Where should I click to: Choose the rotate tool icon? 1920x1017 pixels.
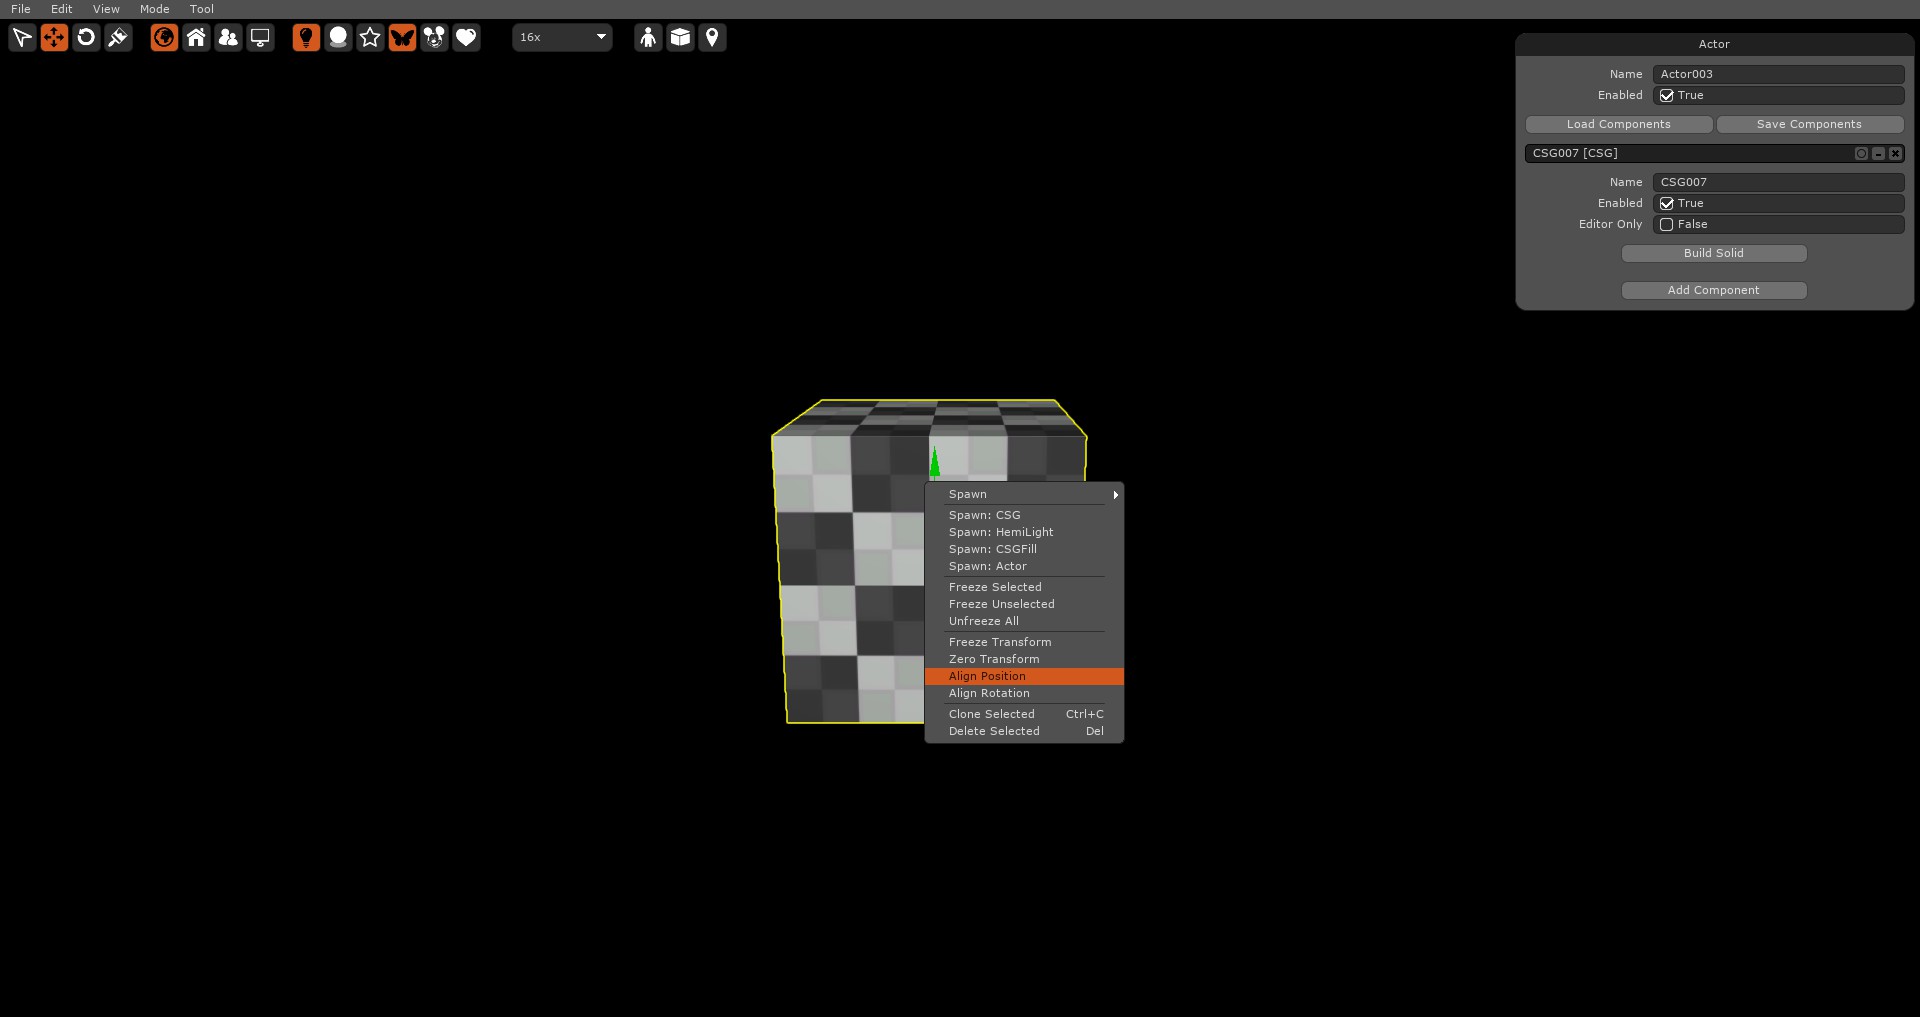[86, 38]
